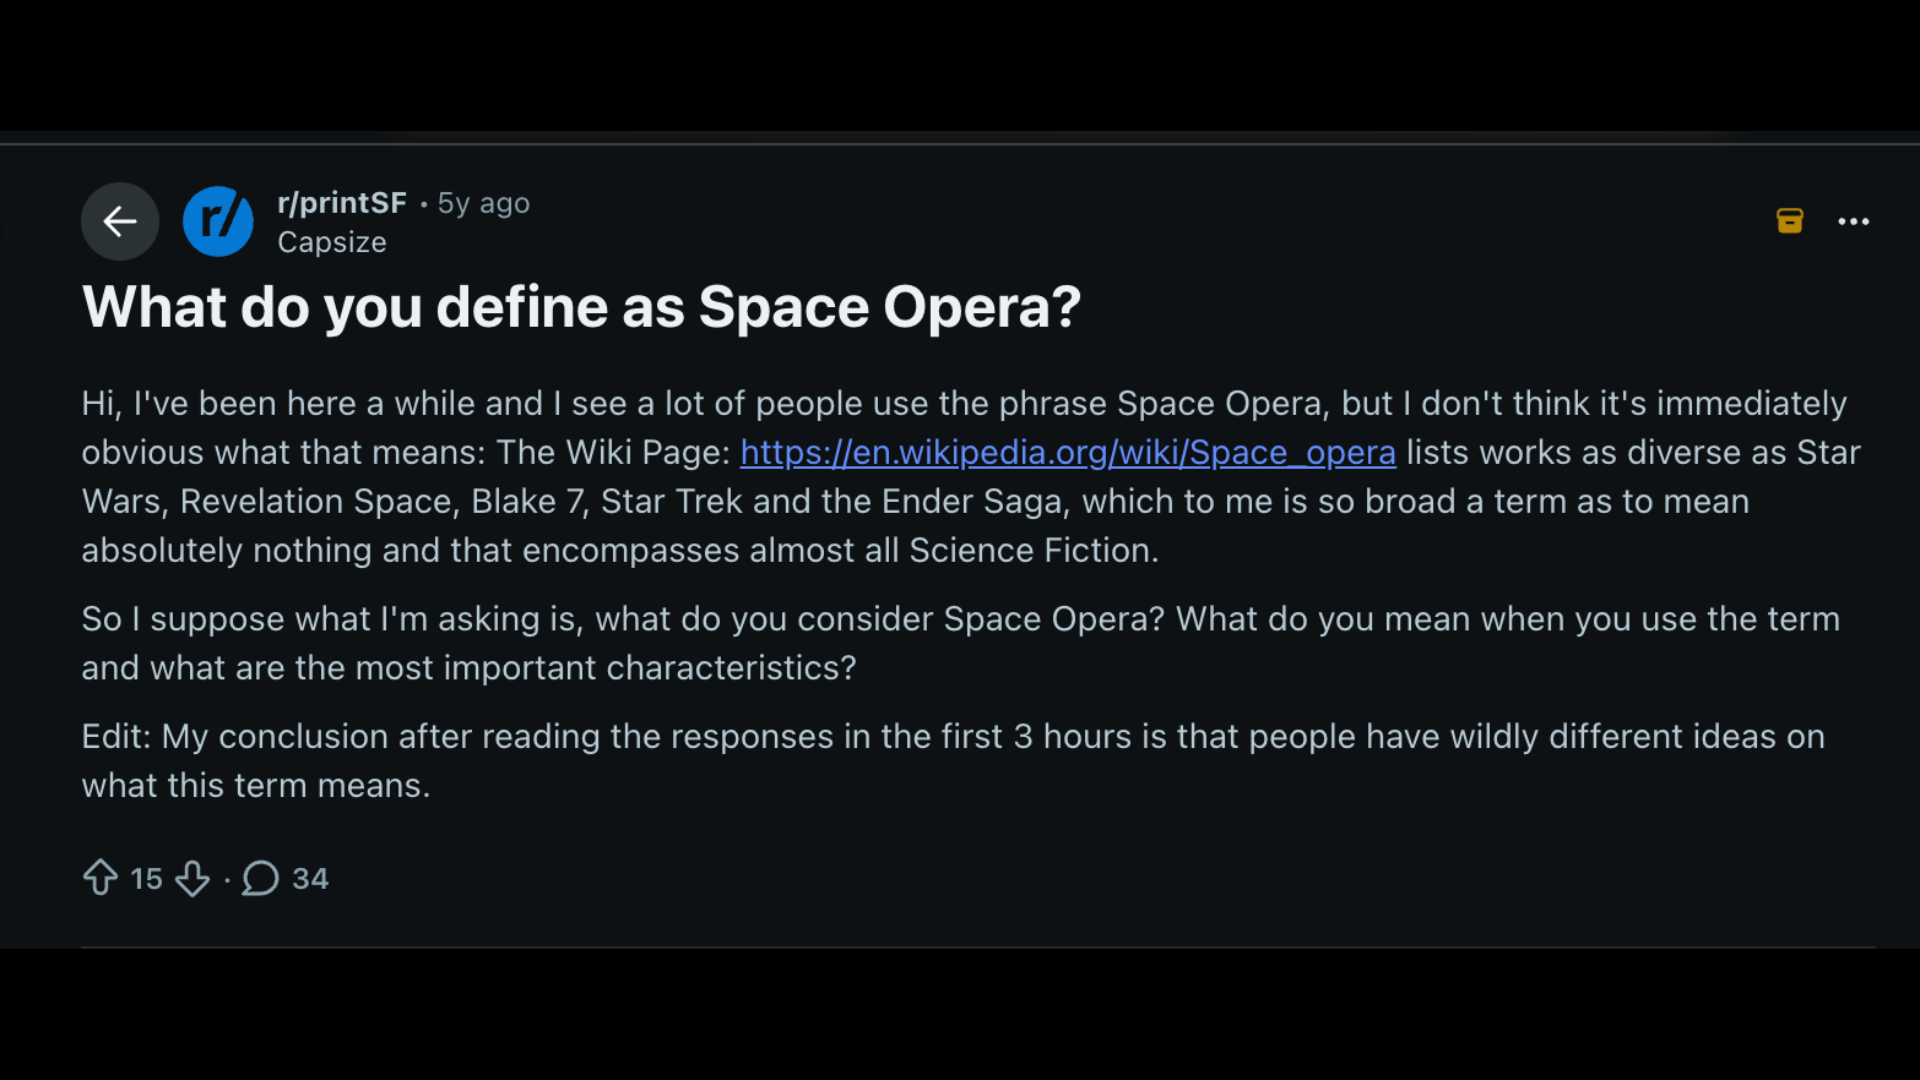Click the 15 vote score

point(147,878)
